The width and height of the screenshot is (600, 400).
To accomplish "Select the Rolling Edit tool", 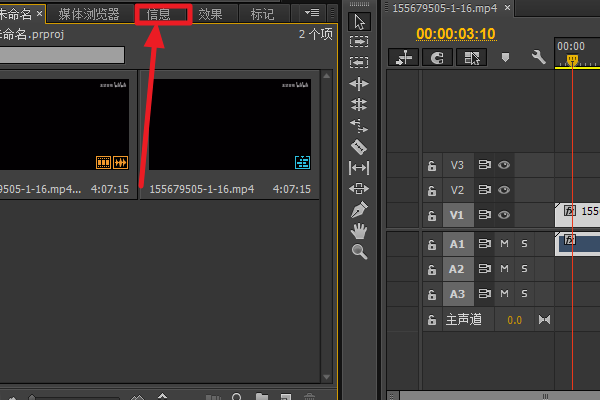I will coord(359,104).
